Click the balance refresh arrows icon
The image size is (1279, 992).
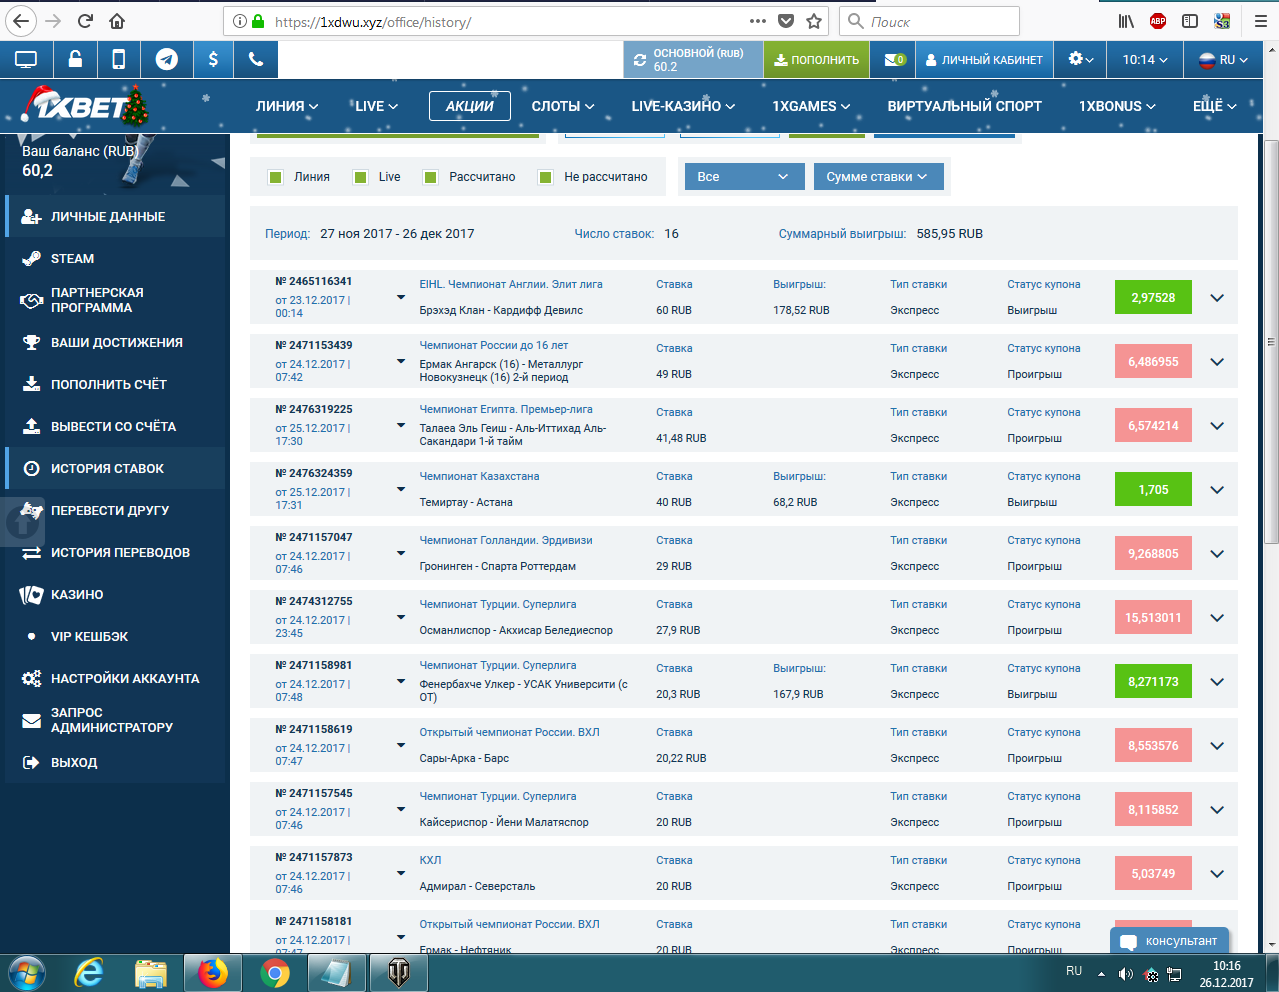coord(640,60)
